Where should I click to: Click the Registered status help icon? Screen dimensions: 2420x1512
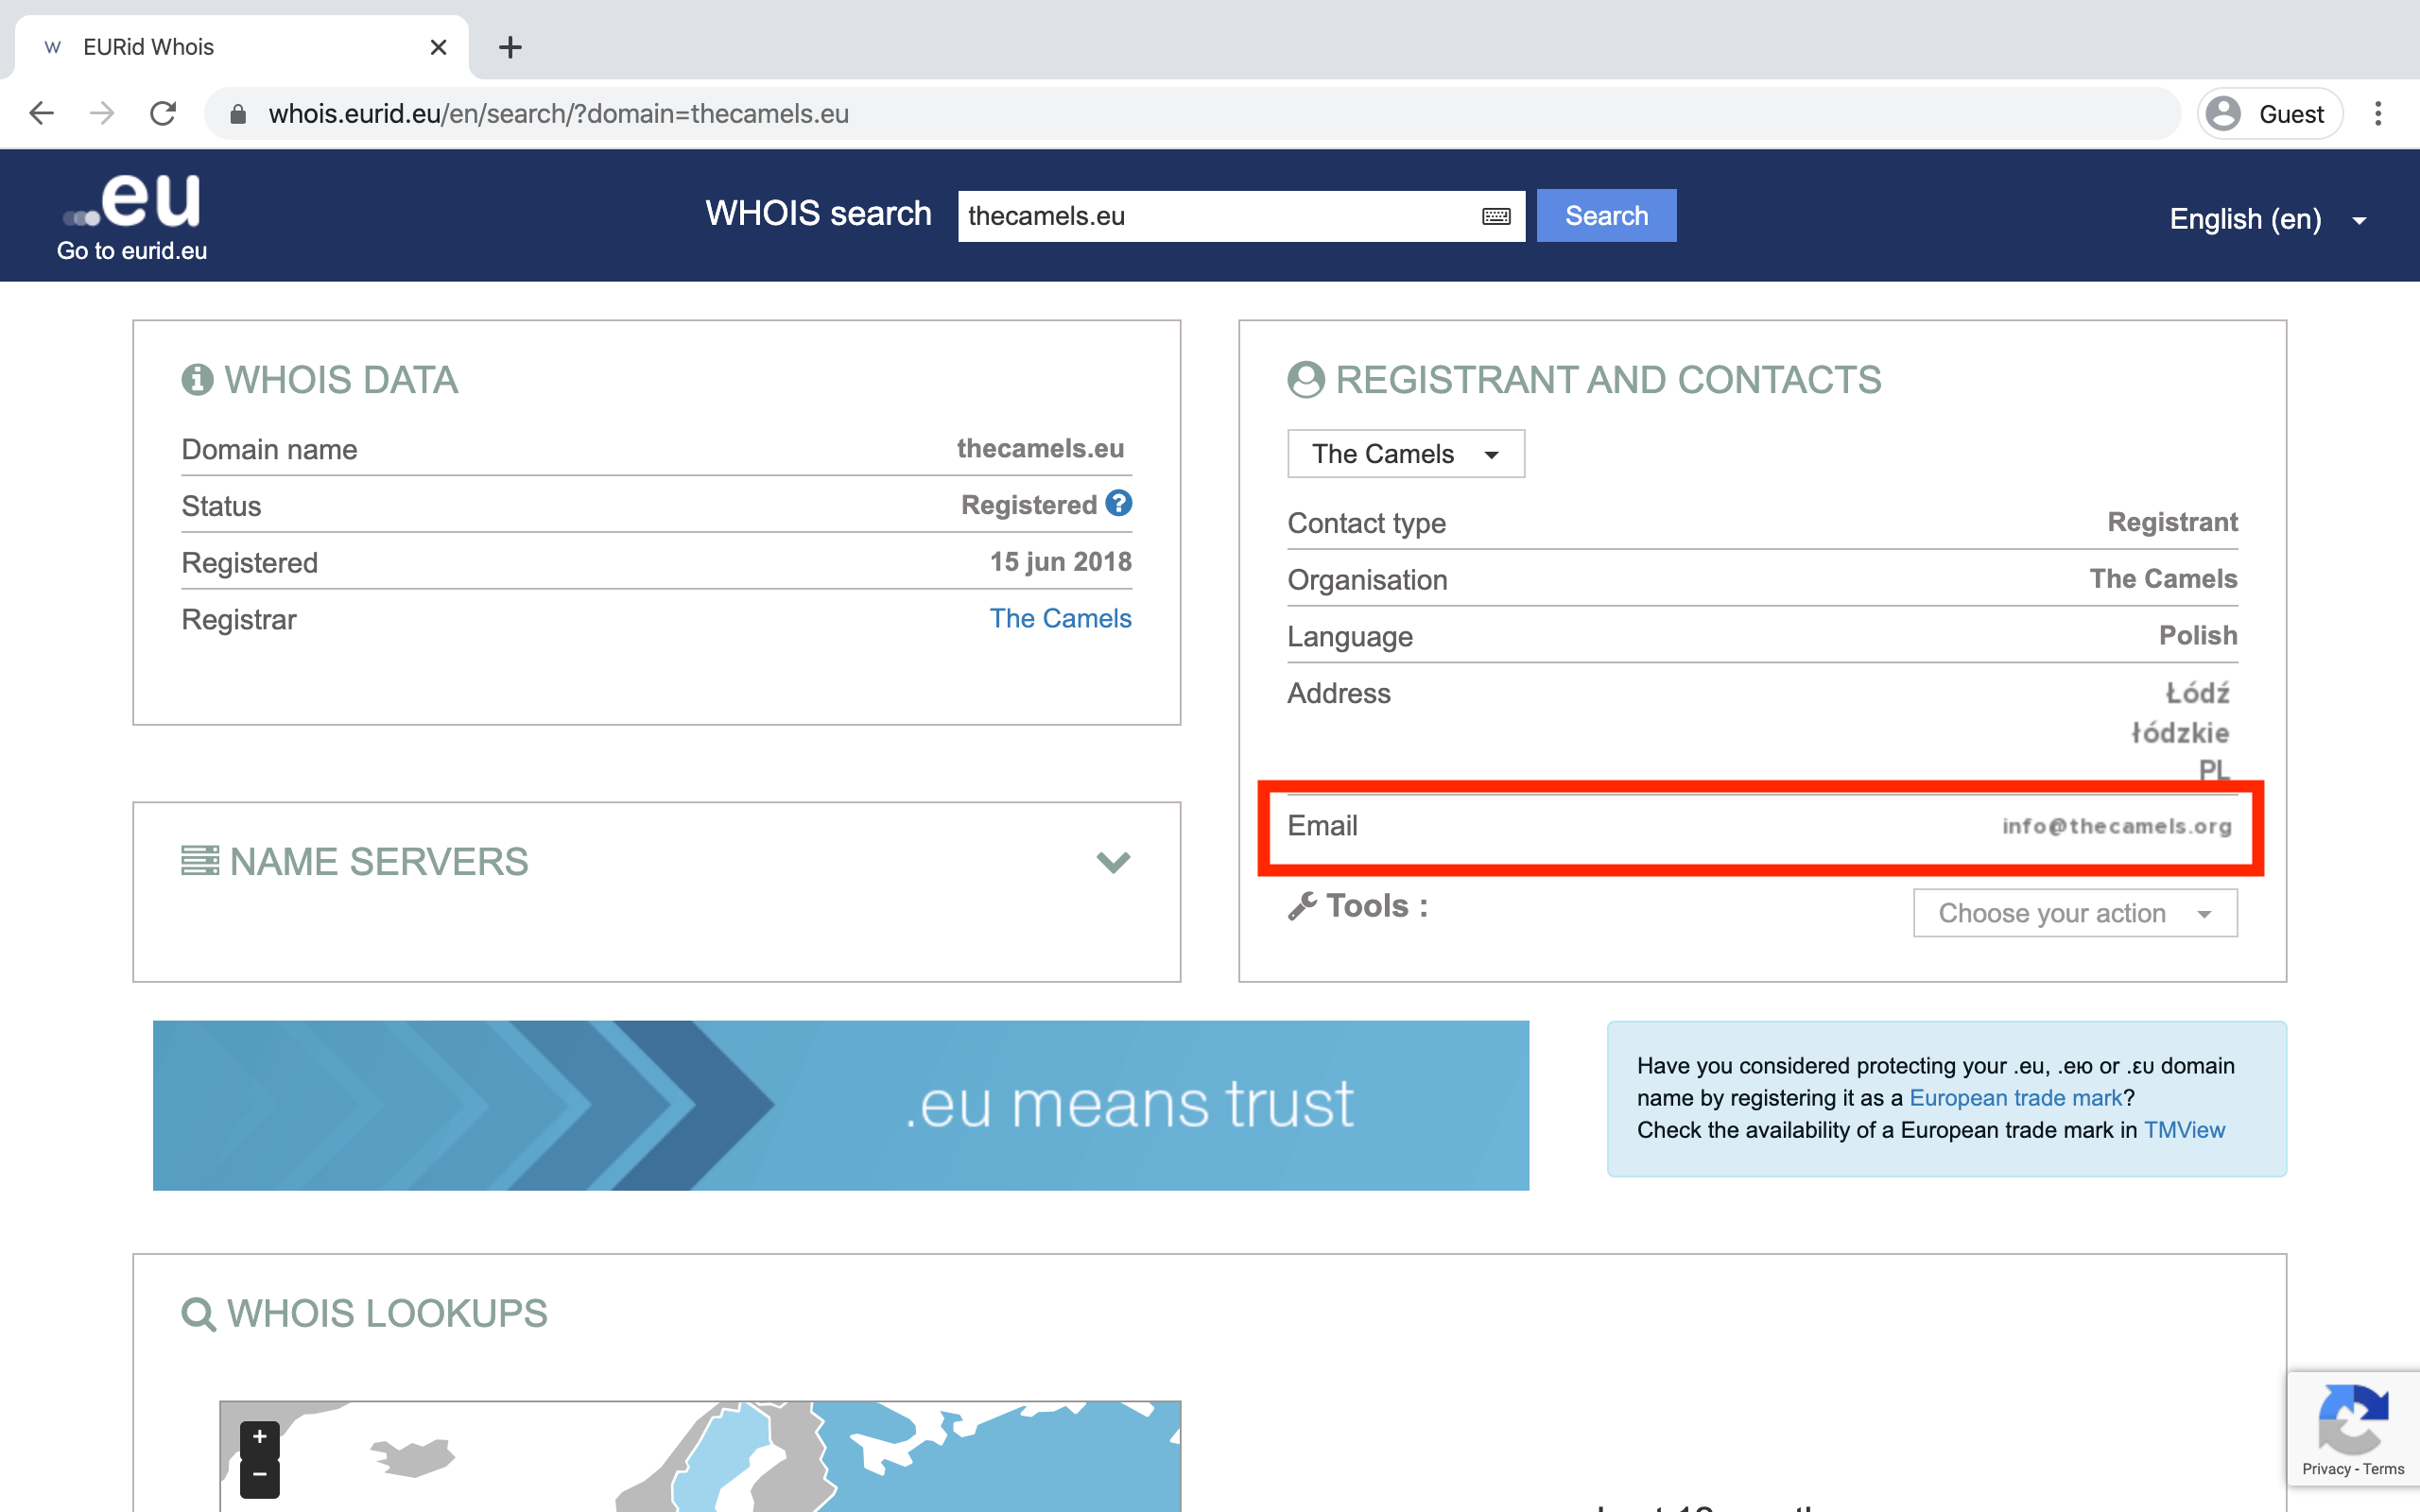(1119, 503)
